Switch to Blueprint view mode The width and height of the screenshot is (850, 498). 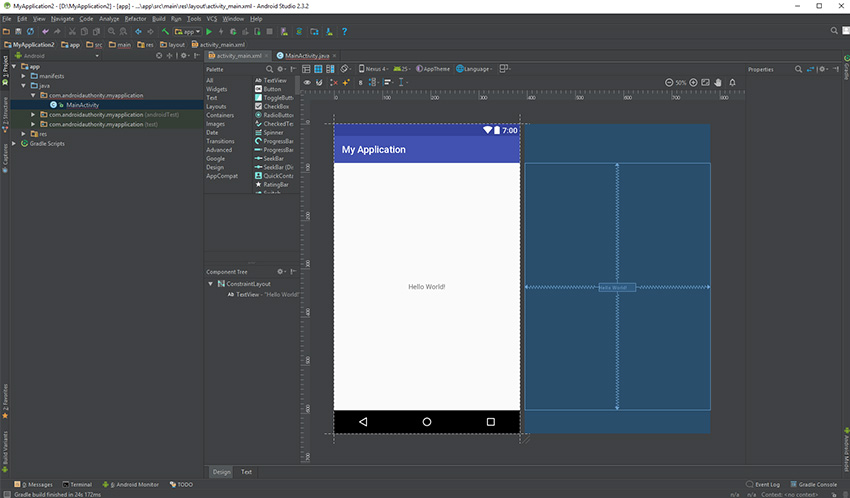point(318,69)
